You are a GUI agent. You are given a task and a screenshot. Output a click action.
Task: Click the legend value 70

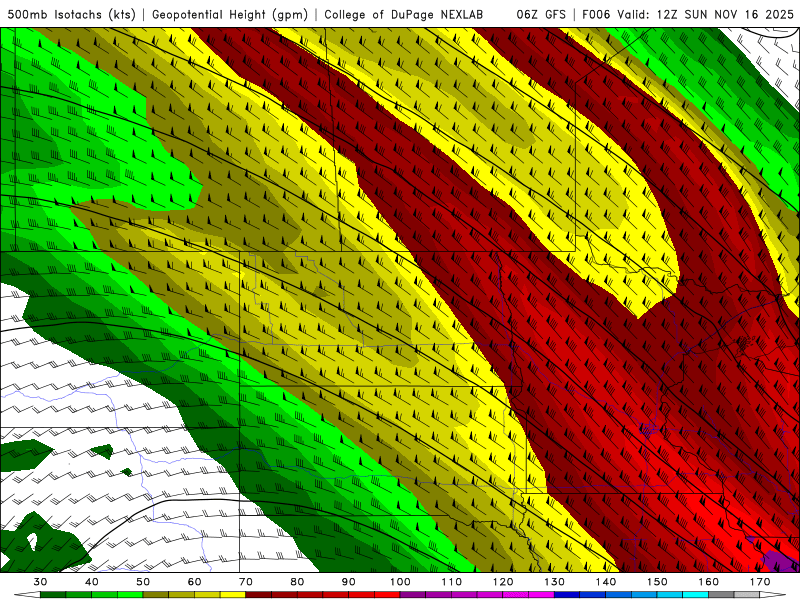coord(246,582)
